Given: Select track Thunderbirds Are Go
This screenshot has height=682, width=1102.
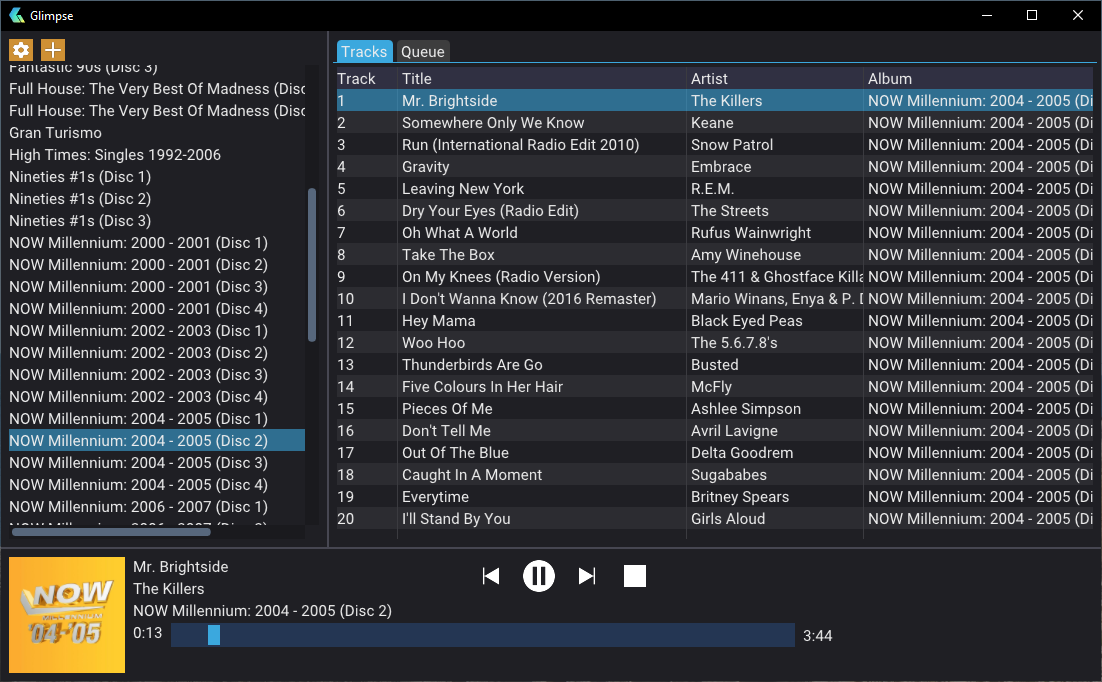Looking at the screenshot, I should (x=715, y=365).
